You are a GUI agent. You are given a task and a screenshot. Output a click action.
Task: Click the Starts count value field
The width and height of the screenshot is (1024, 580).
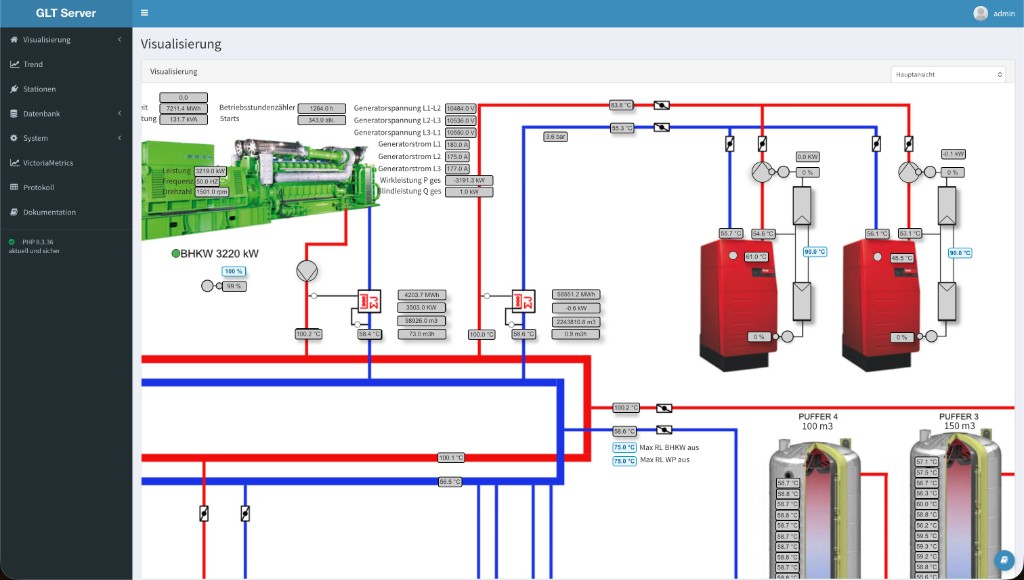(321, 120)
